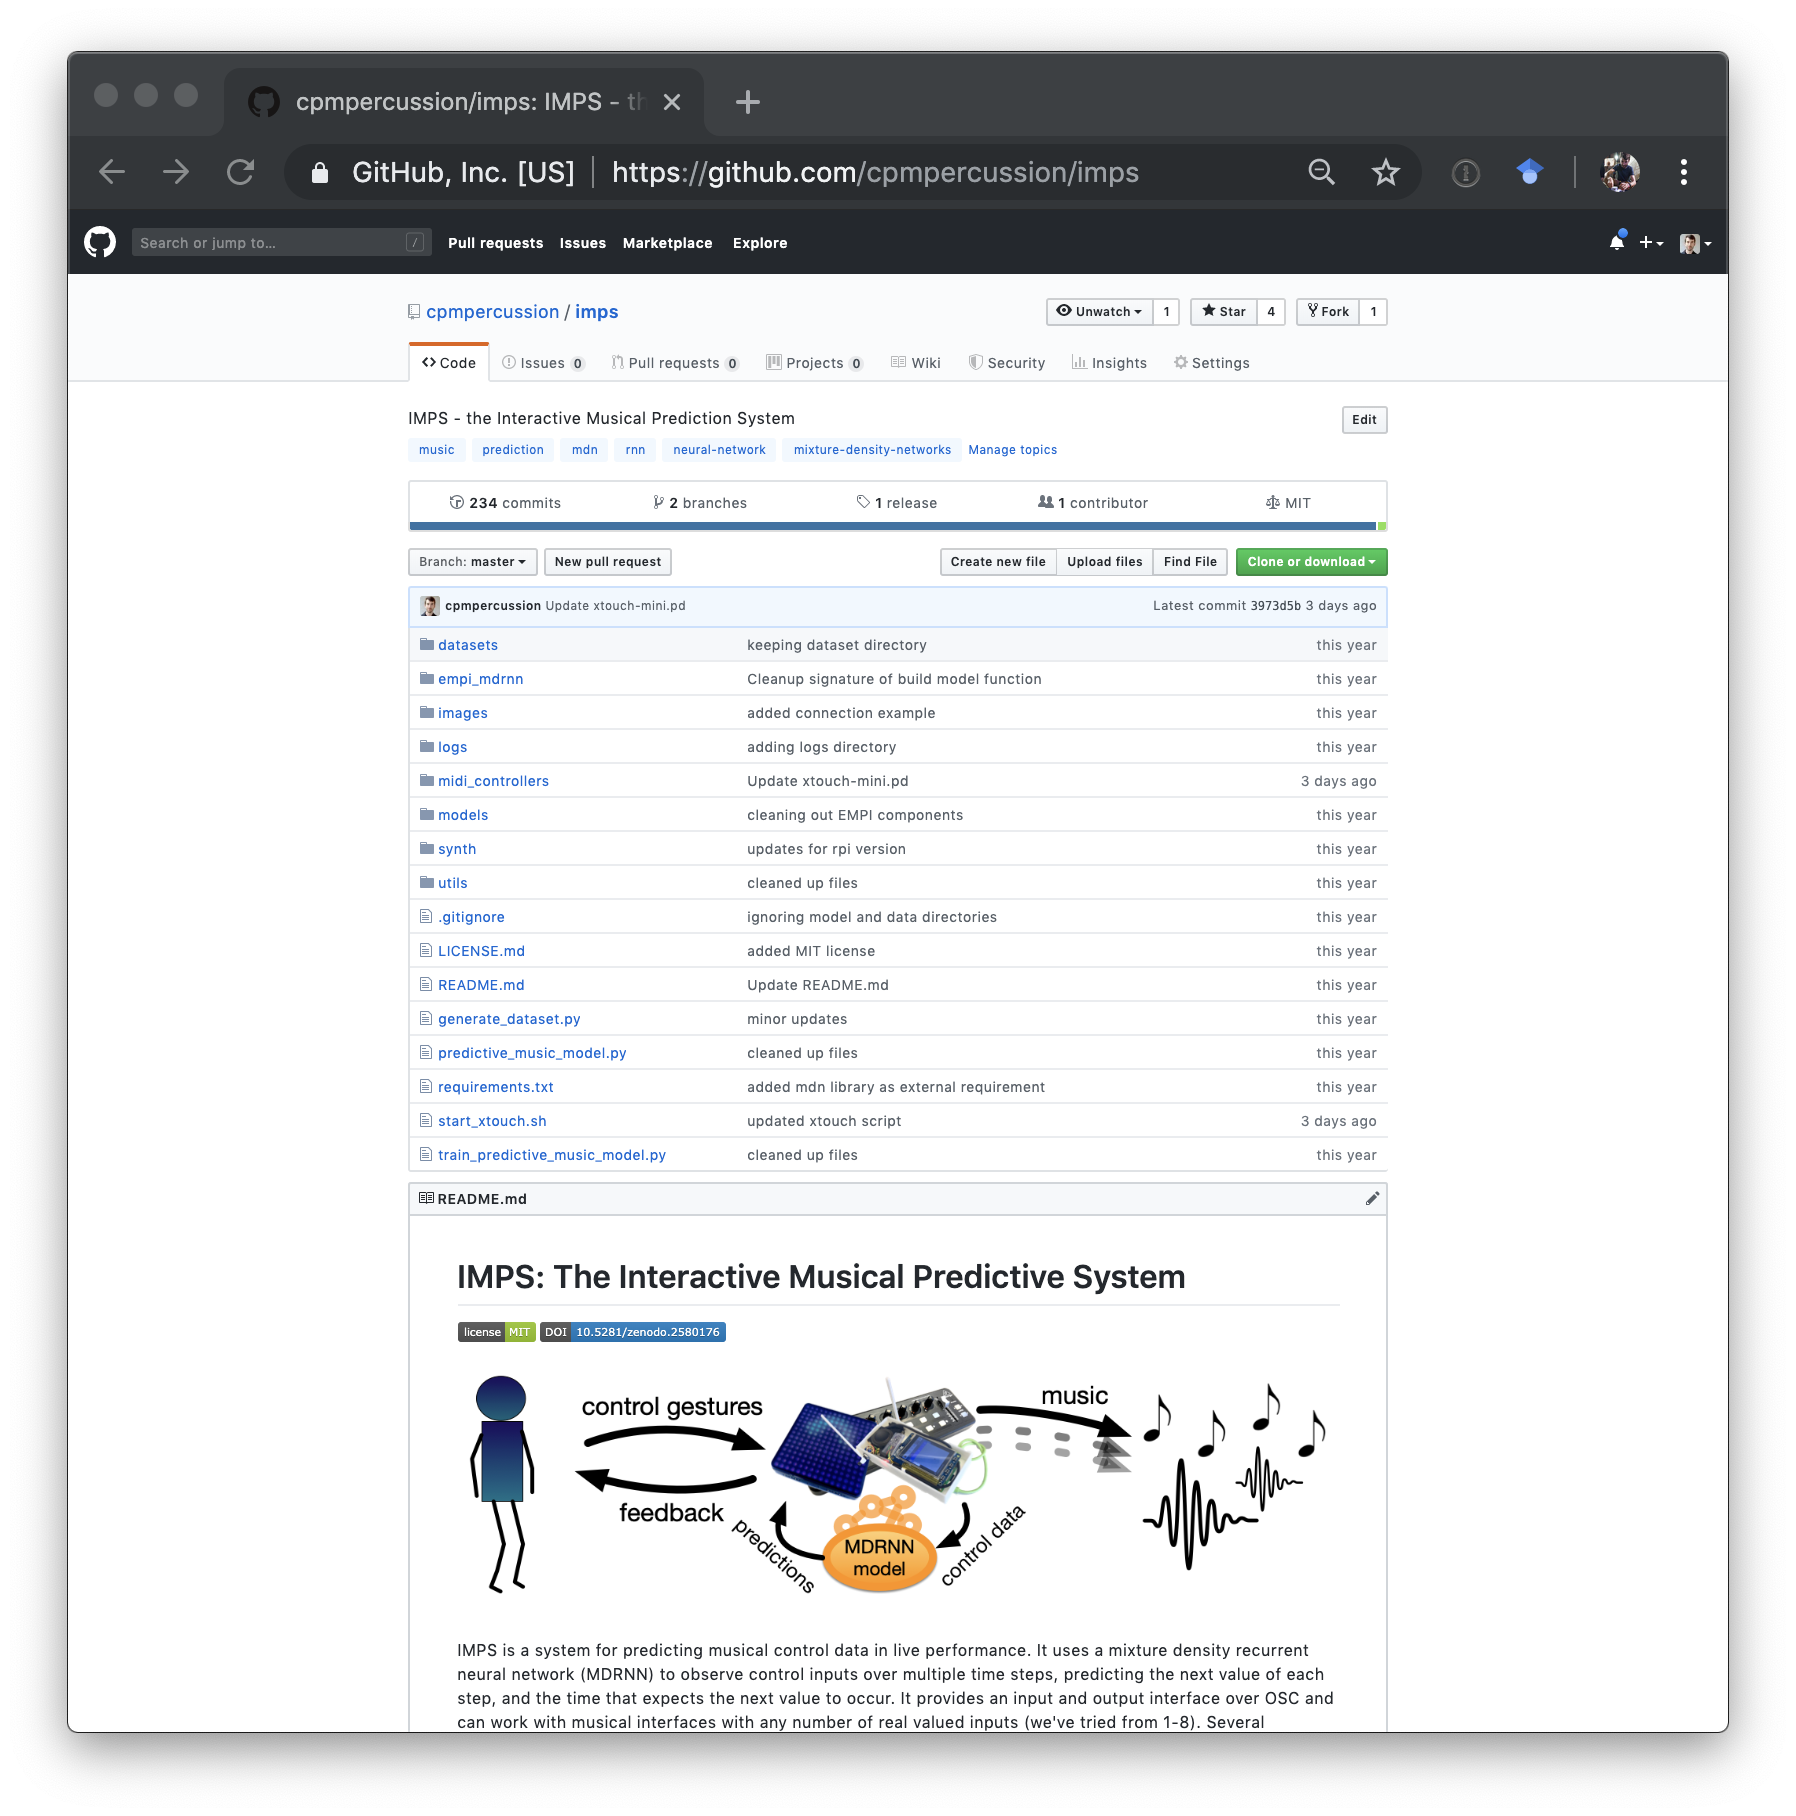Viewport: 1796px width, 1816px height.
Task: Open the plus create-new dropdown in header
Action: click(x=1651, y=243)
